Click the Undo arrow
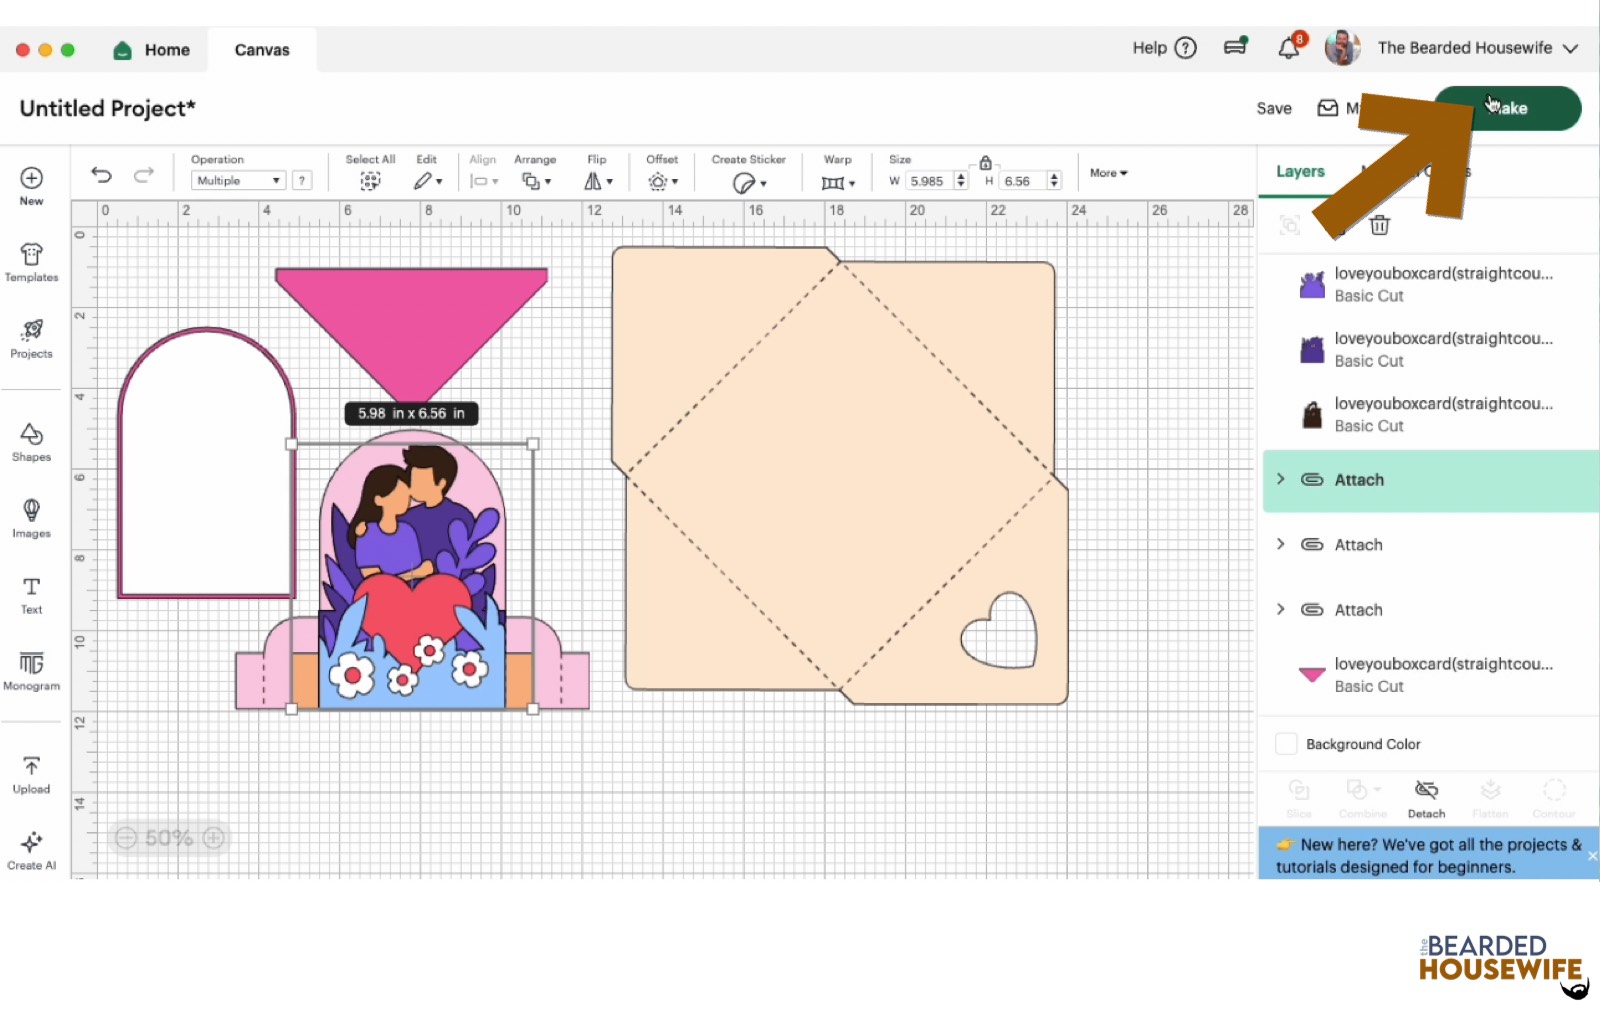This screenshot has width=1600, height=1017. [x=101, y=175]
